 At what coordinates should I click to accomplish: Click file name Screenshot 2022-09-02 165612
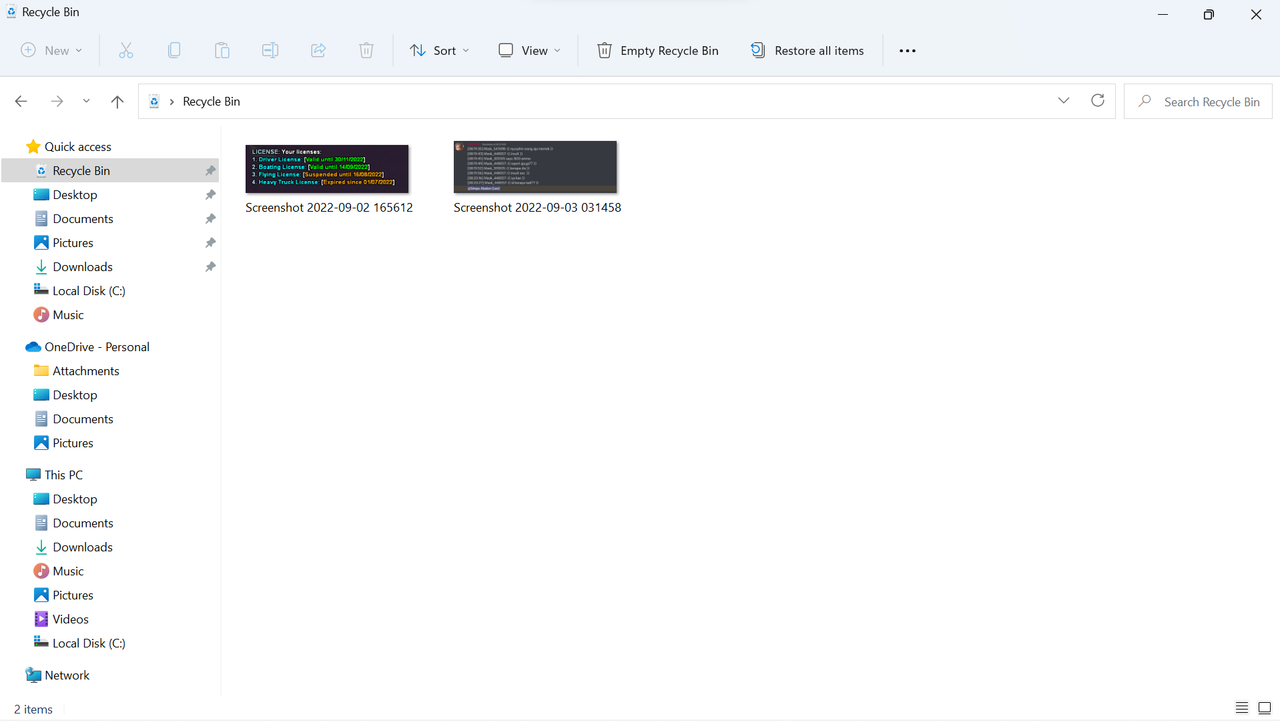tap(329, 207)
